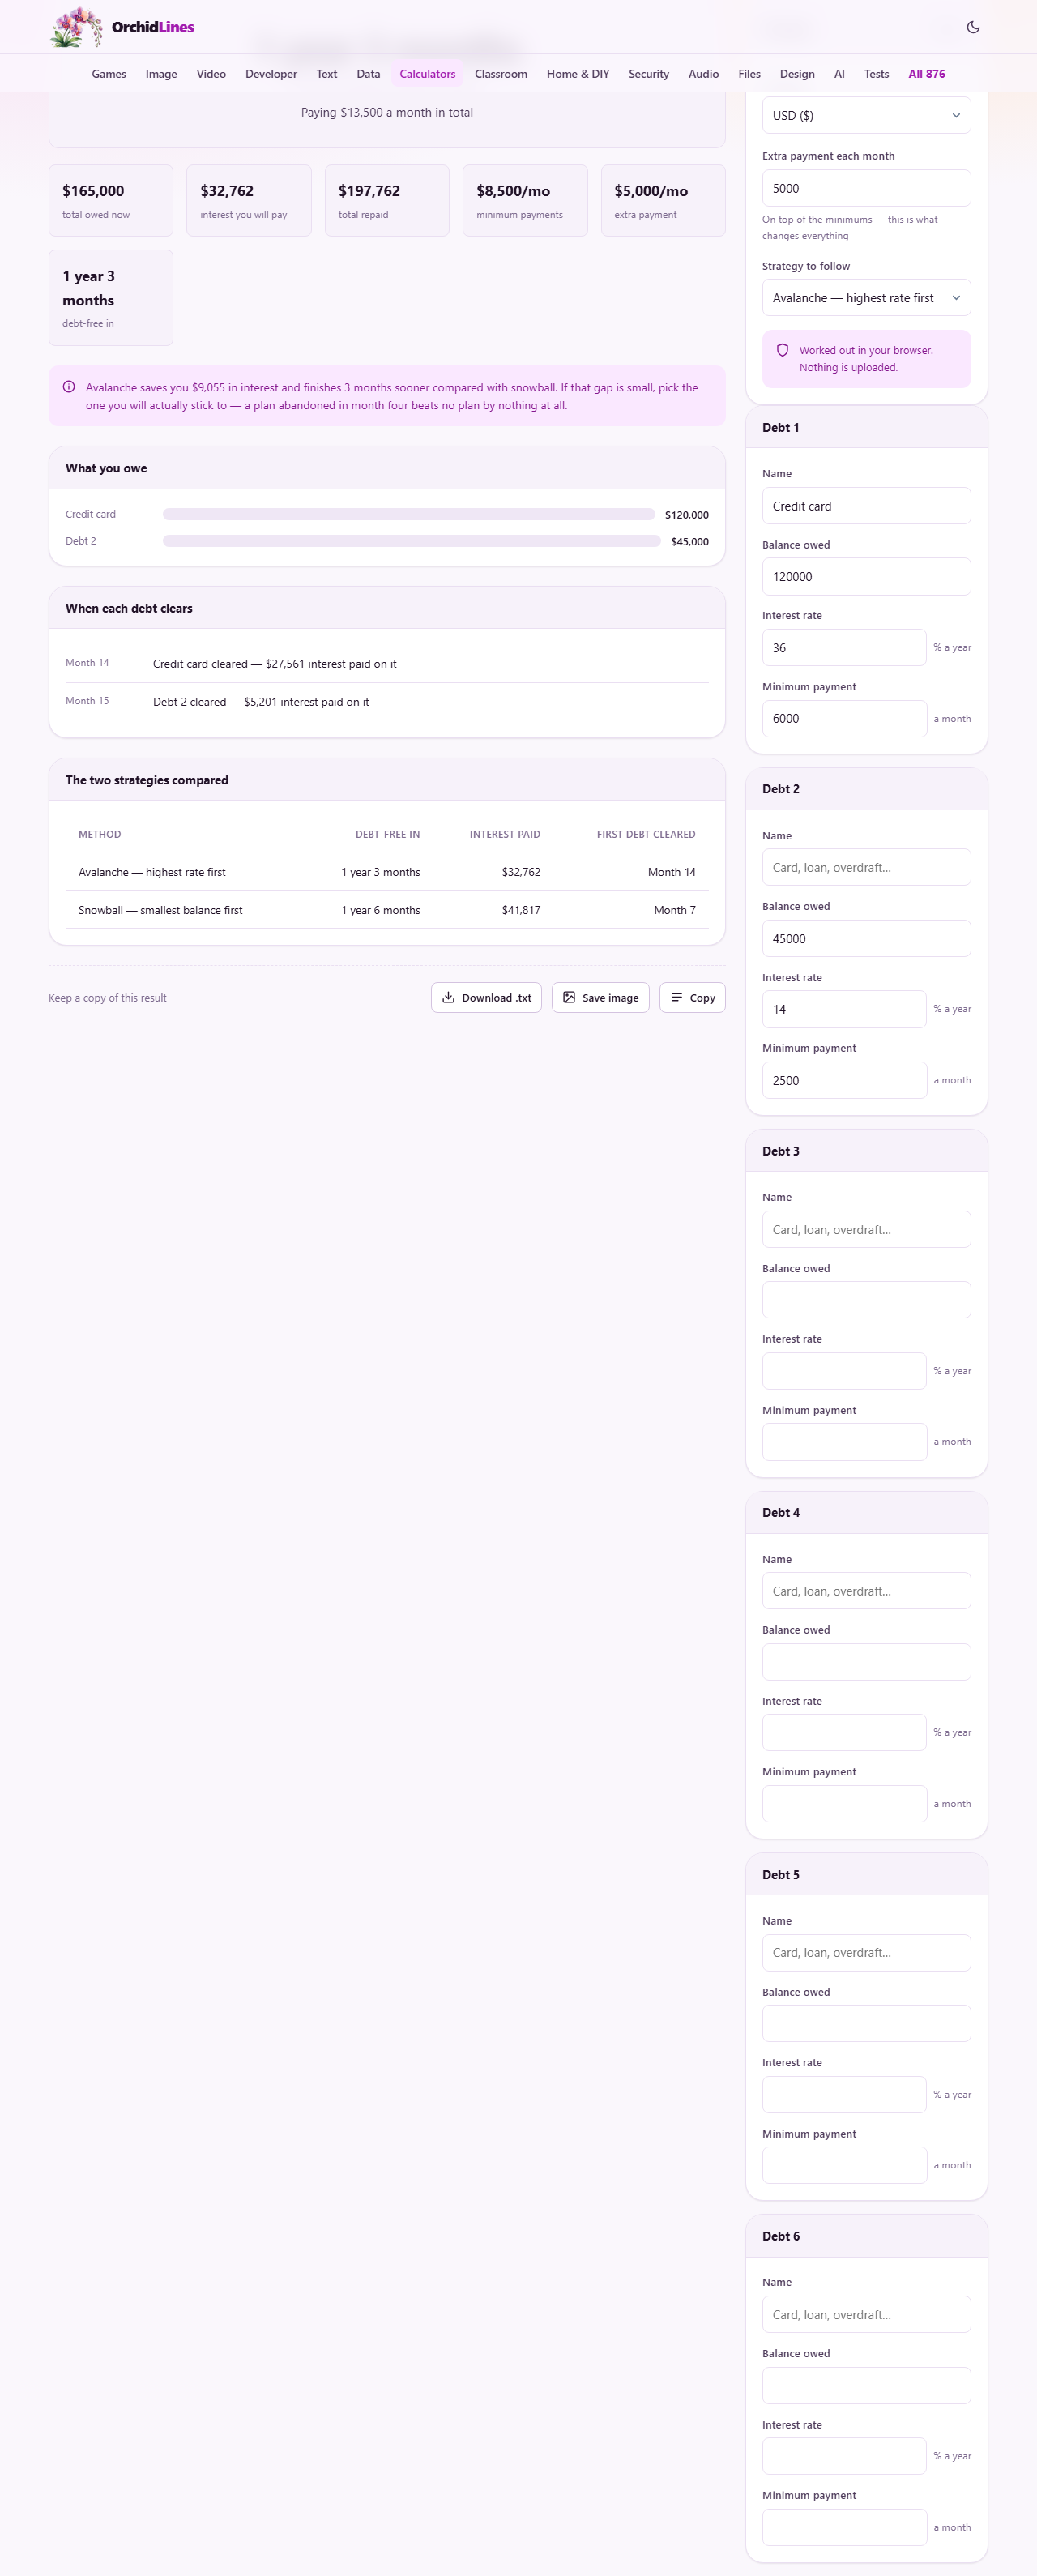
Task: Click the $41,817 interest paid cell
Action: pos(521,910)
